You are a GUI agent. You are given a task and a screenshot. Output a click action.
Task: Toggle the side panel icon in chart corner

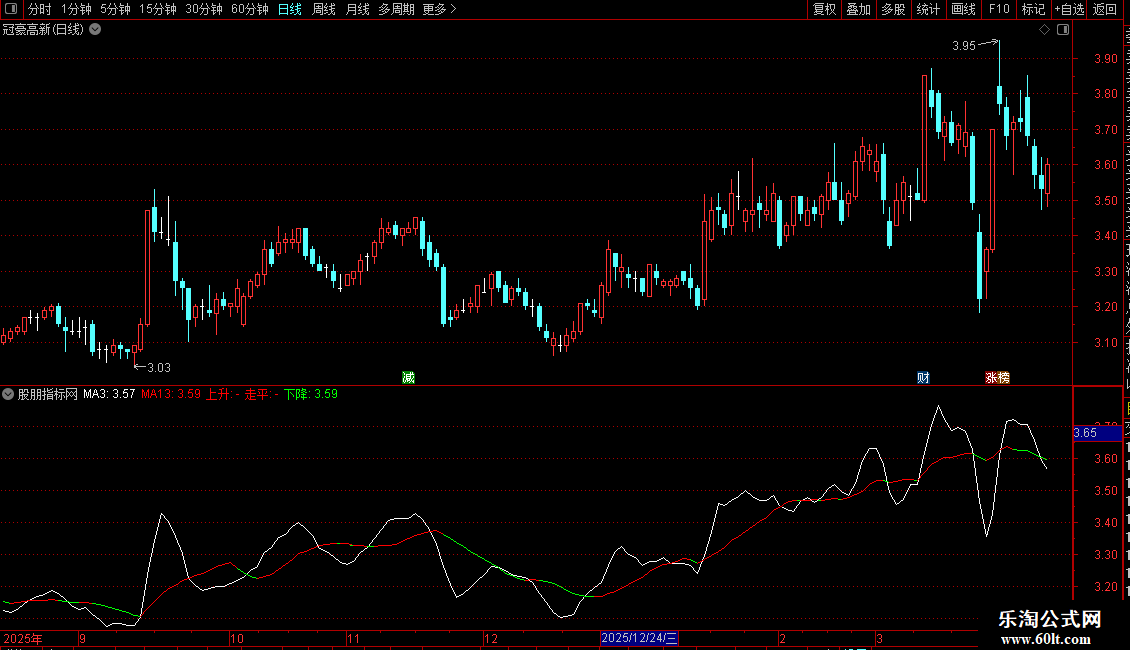[x=1063, y=30]
